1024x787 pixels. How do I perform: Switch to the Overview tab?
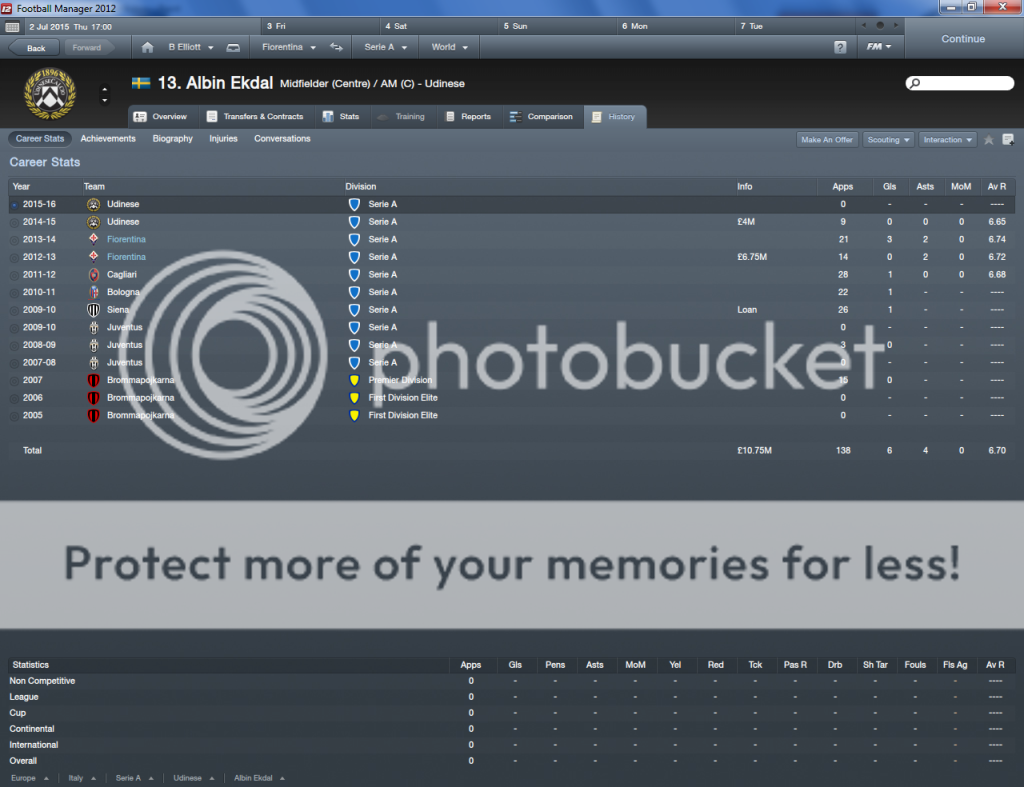tap(161, 117)
